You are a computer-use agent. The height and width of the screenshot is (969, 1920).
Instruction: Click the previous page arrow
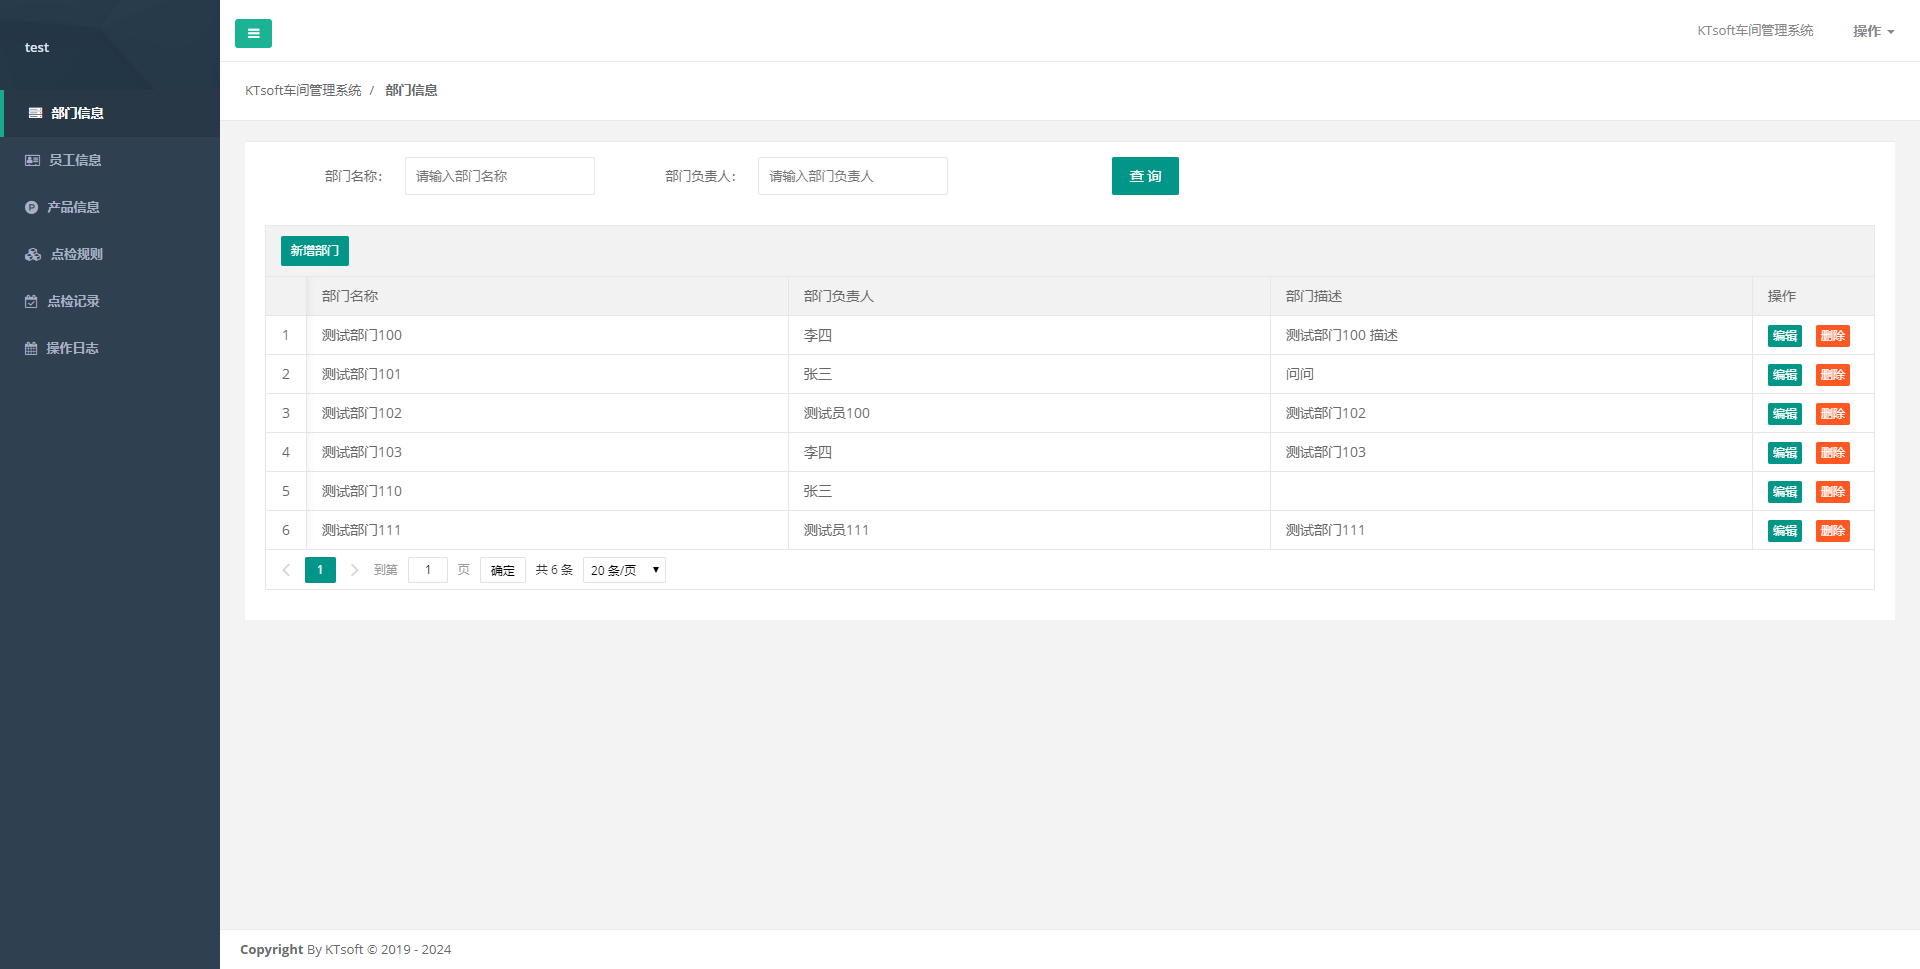coord(286,570)
